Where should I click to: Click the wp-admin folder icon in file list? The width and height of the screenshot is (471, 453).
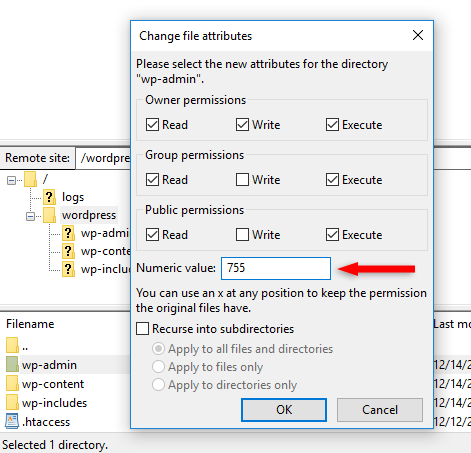(12, 364)
